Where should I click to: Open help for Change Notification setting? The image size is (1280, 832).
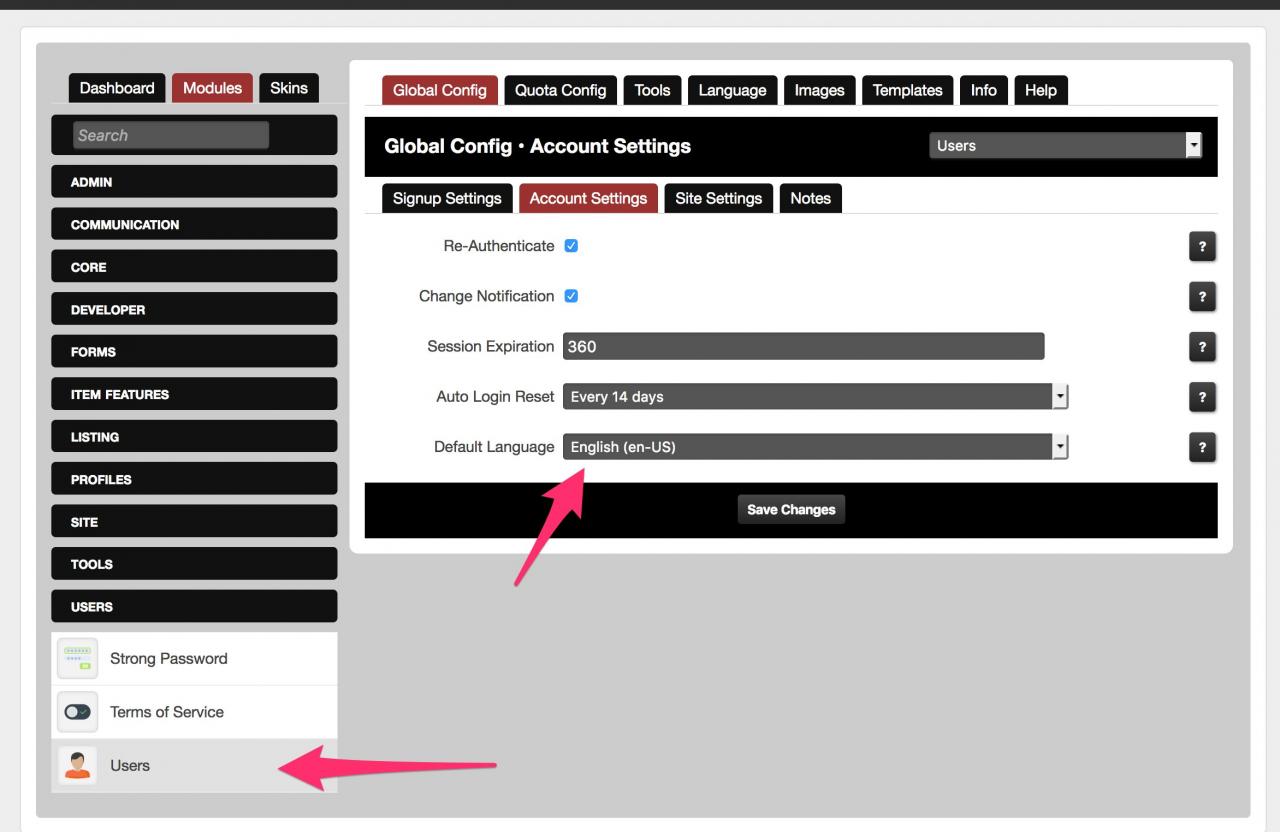1202,297
